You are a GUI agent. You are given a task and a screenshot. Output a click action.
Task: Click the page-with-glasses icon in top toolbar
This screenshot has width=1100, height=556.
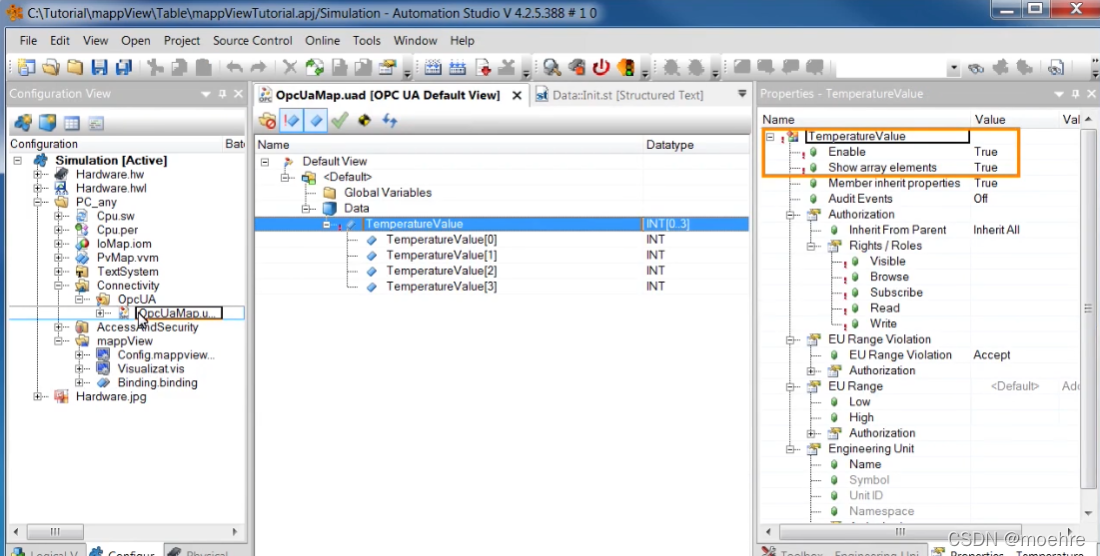1055,68
